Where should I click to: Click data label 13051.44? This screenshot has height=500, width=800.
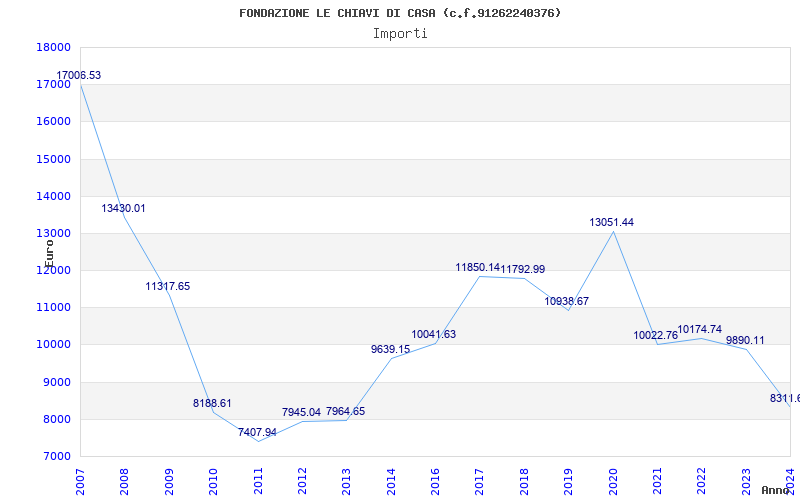pos(611,222)
